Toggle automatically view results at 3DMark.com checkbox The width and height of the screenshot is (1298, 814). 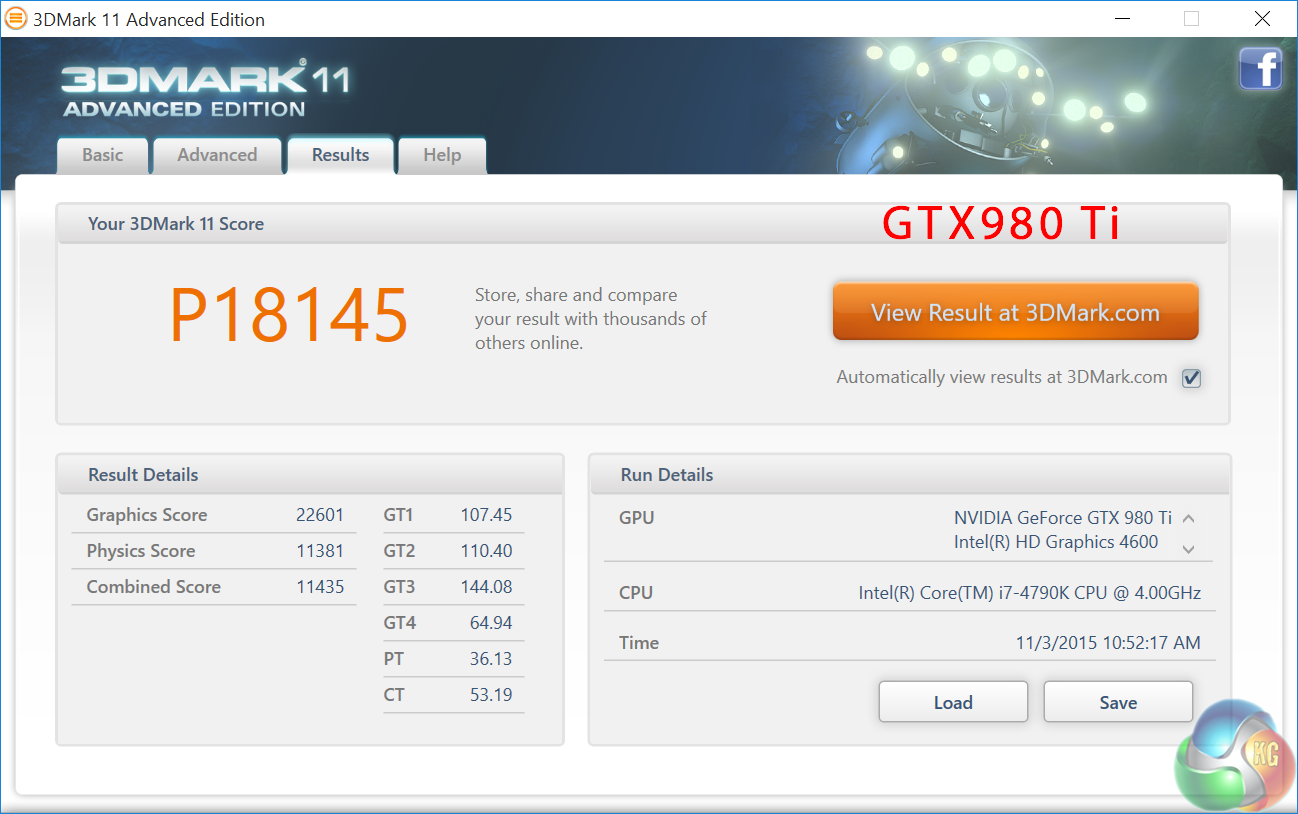tap(1191, 378)
